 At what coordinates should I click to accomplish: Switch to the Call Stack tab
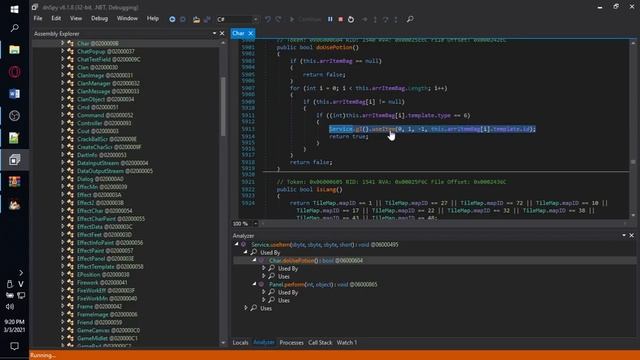[x=320, y=342]
